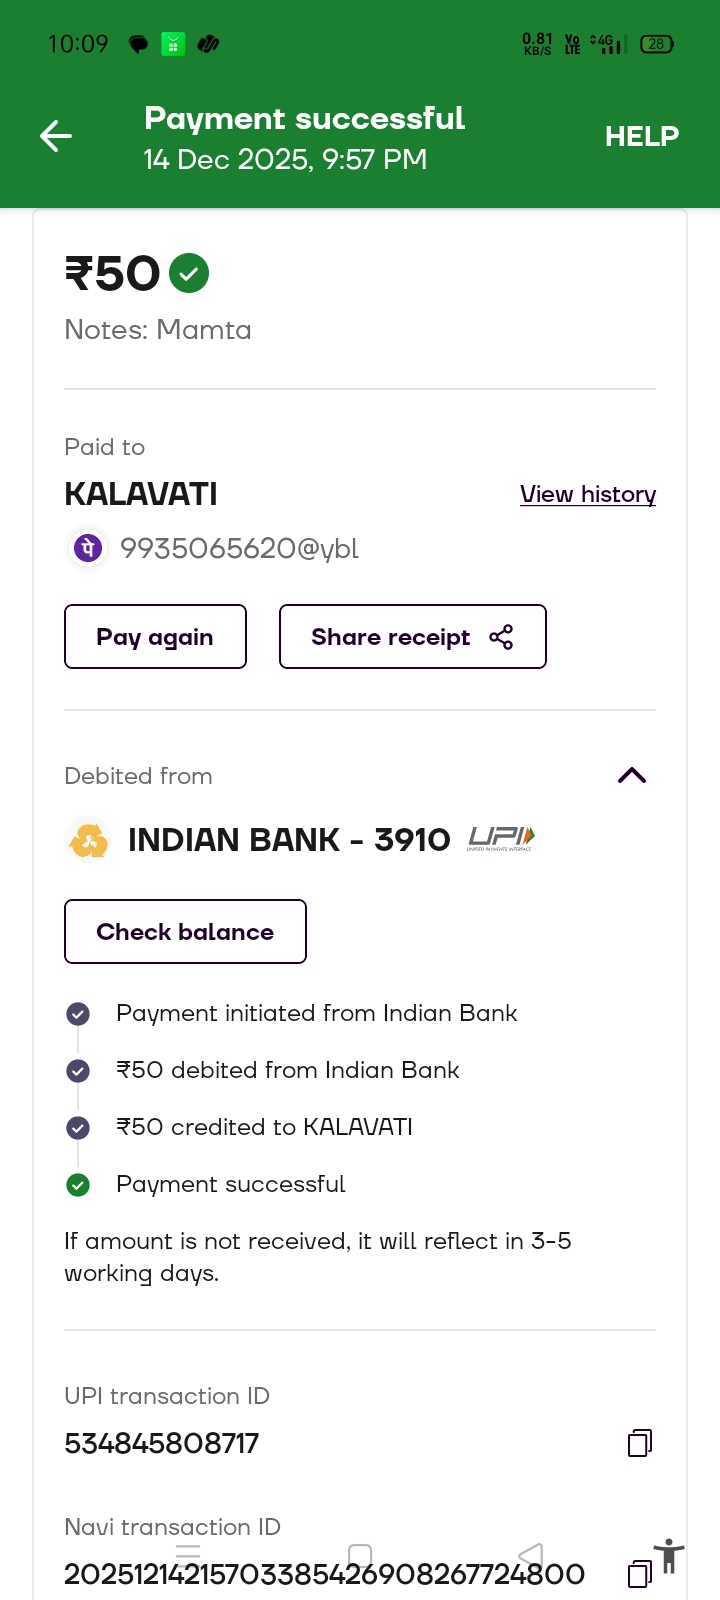
Task: Tap the ₹50 debited step checkmark
Action: coord(78,1071)
